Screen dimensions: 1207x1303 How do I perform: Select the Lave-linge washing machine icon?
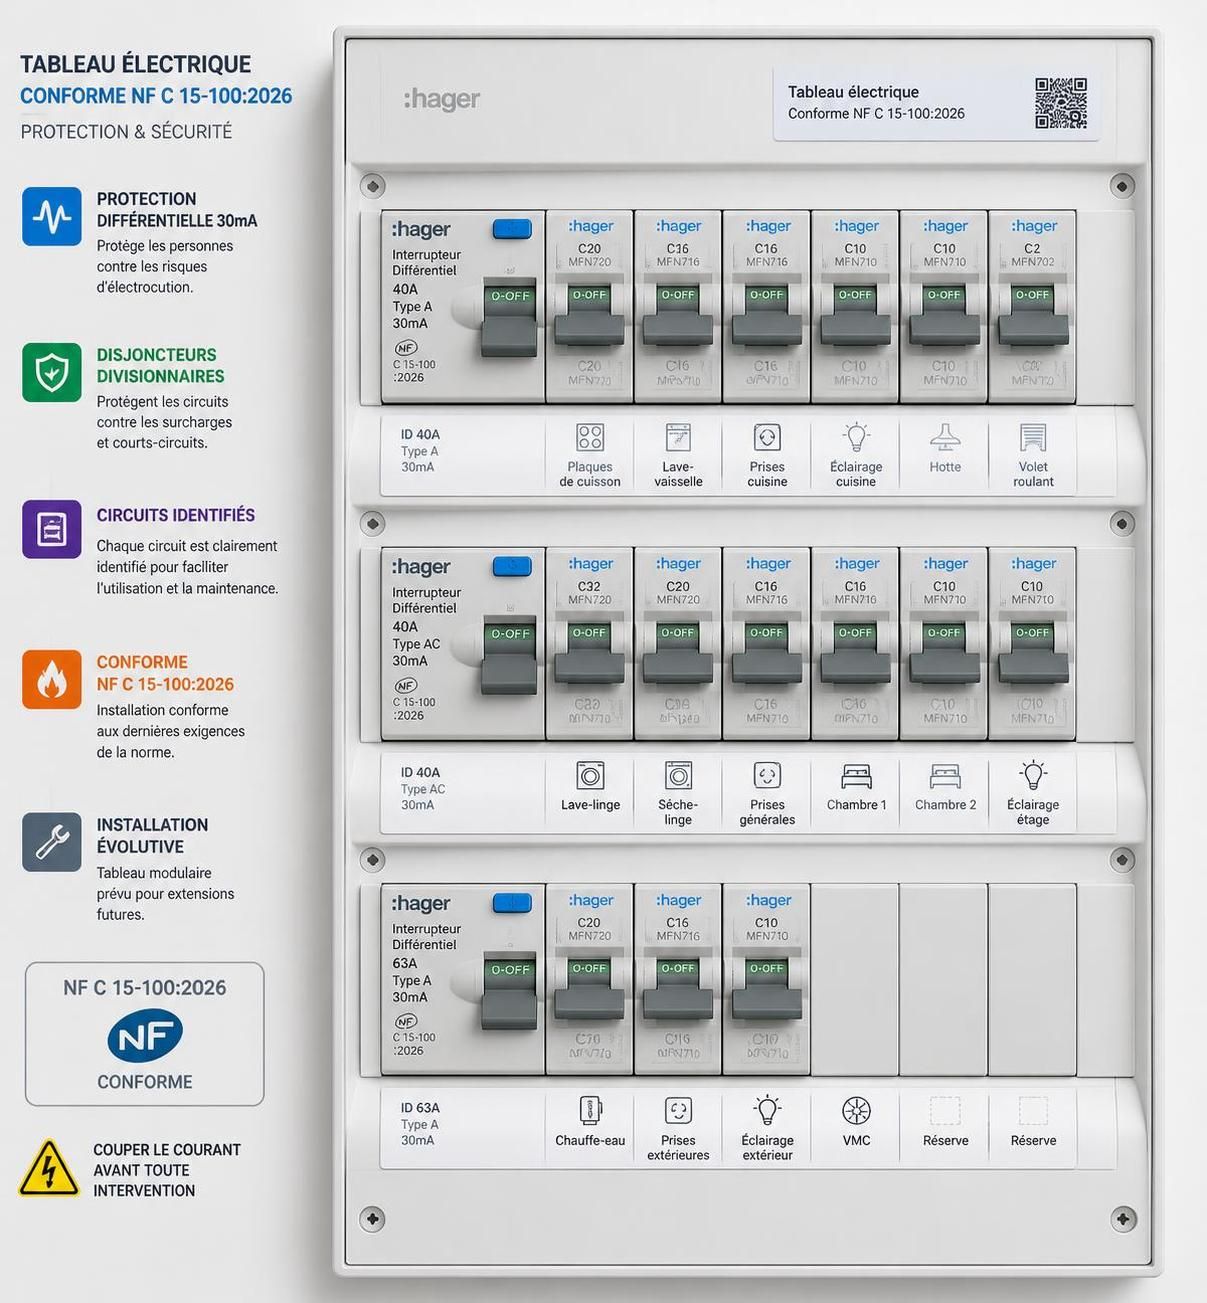590,775
